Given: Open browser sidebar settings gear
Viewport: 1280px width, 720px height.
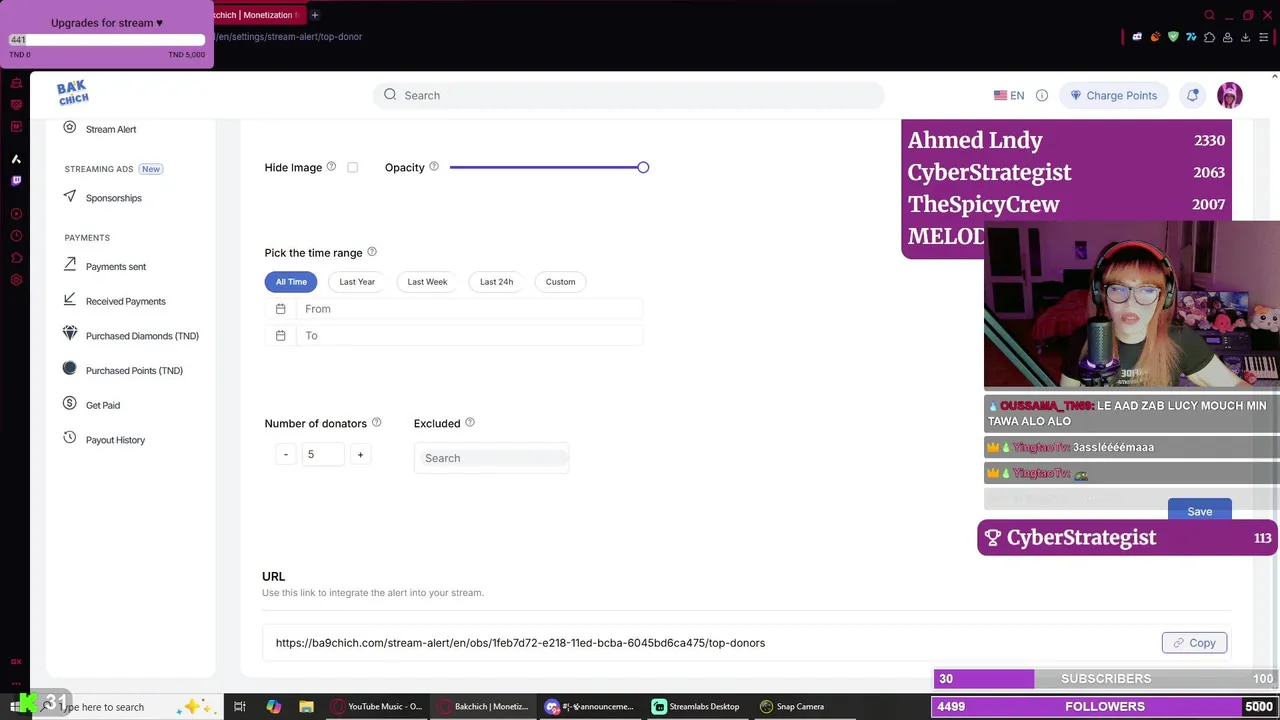Looking at the screenshot, I should [x=16, y=280].
